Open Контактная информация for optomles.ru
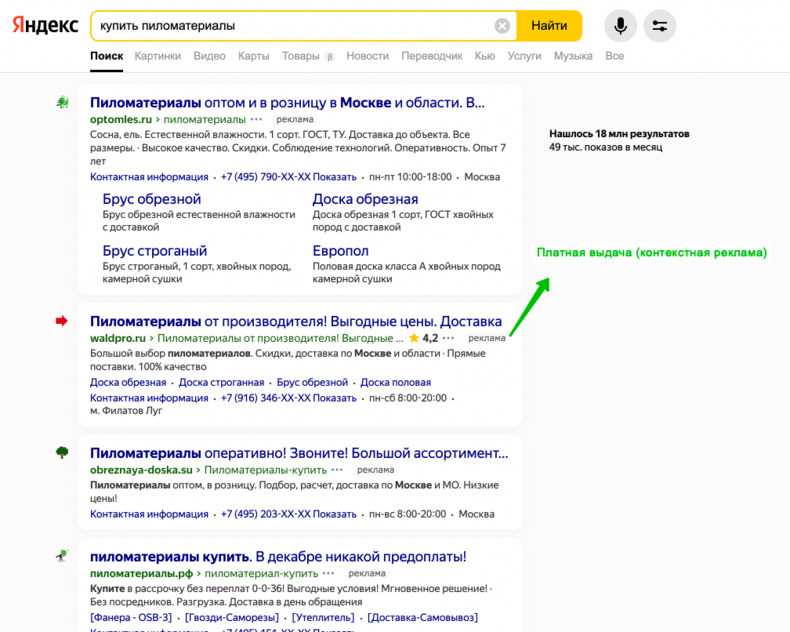Image resolution: width=790 pixels, height=632 pixels. (x=149, y=177)
